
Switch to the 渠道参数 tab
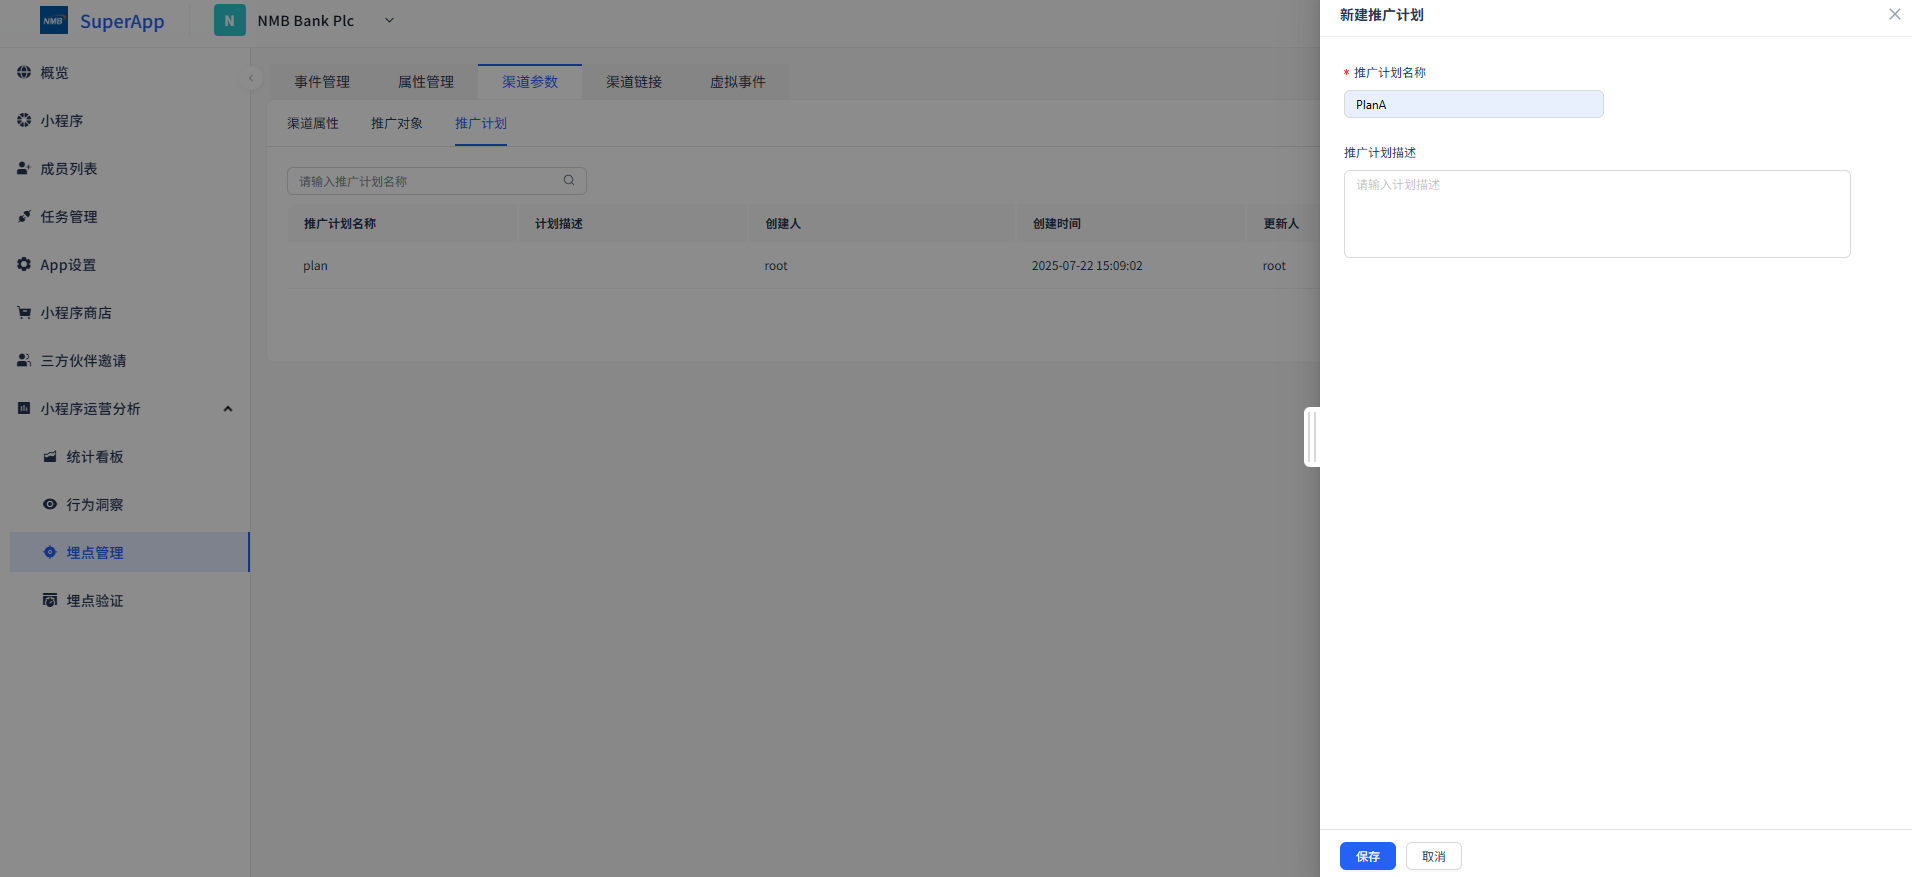530,82
